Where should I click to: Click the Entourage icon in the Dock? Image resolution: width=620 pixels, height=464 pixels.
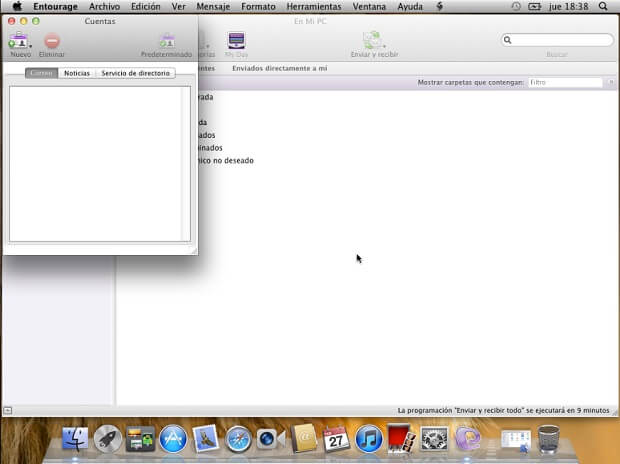click(x=467, y=438)
